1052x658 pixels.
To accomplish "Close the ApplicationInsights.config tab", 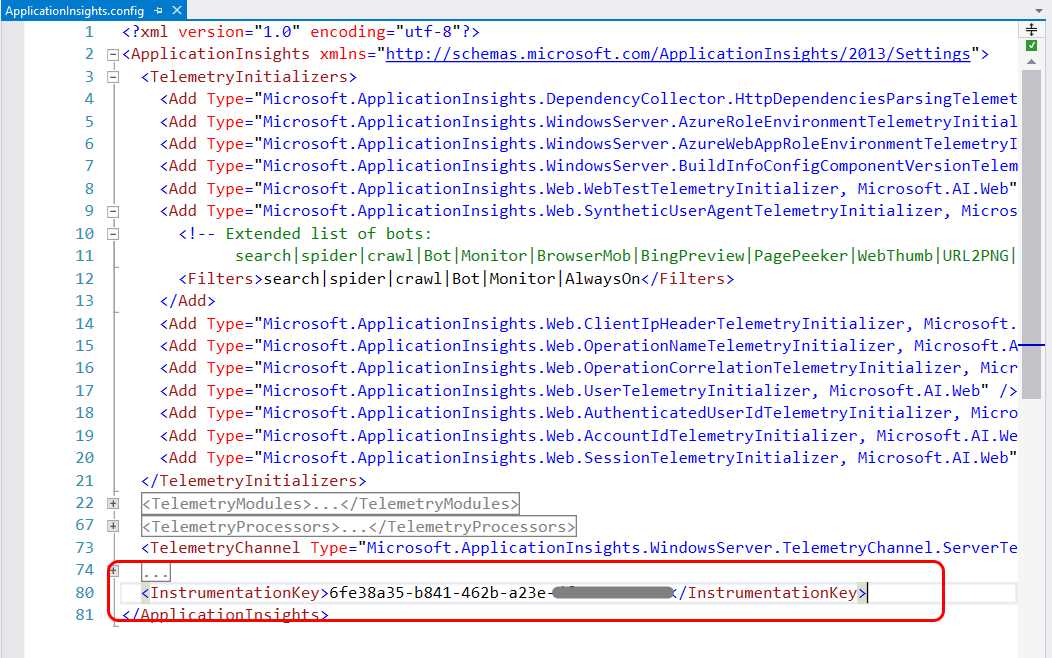I will click(x=176, y=10).
